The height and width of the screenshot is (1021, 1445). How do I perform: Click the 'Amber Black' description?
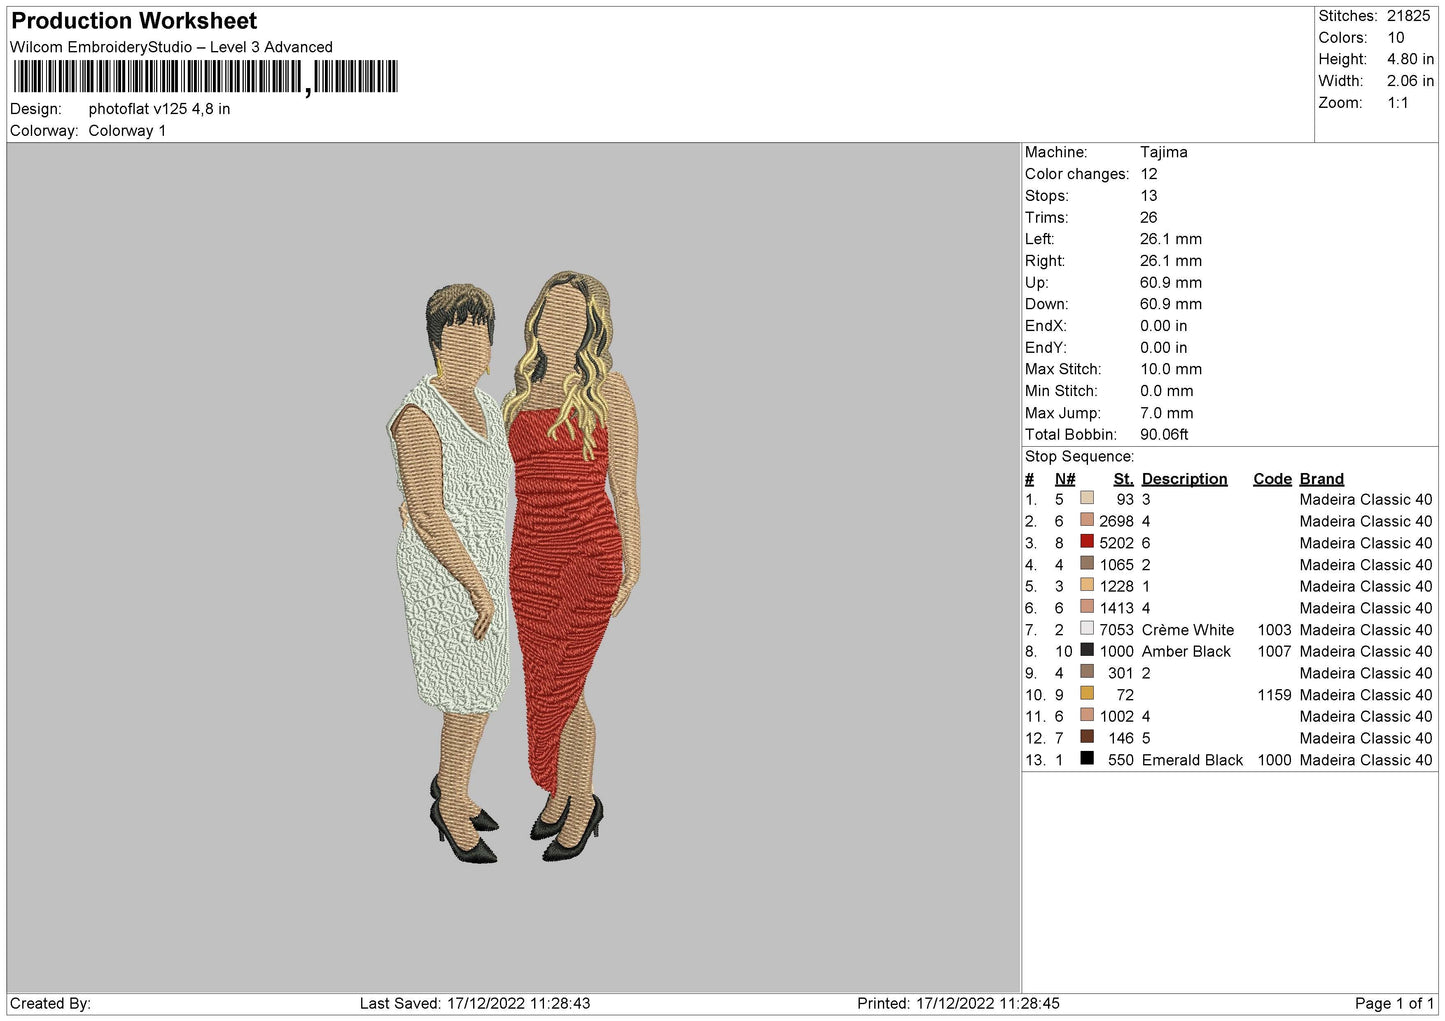click(x=1186, y=651)
